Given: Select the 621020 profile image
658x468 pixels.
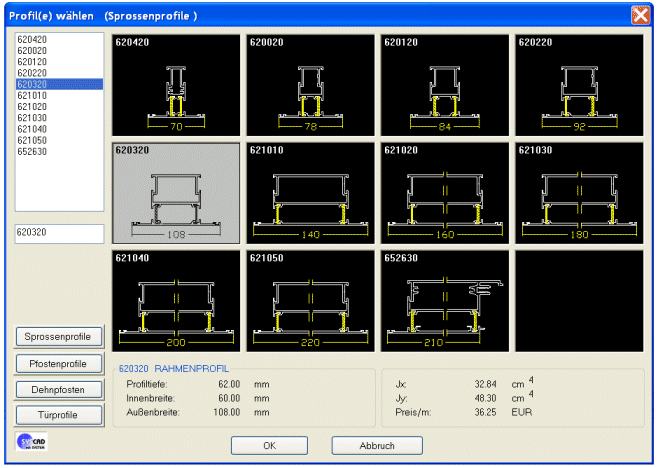Looking at the screenshot, I should click(444, 192).
